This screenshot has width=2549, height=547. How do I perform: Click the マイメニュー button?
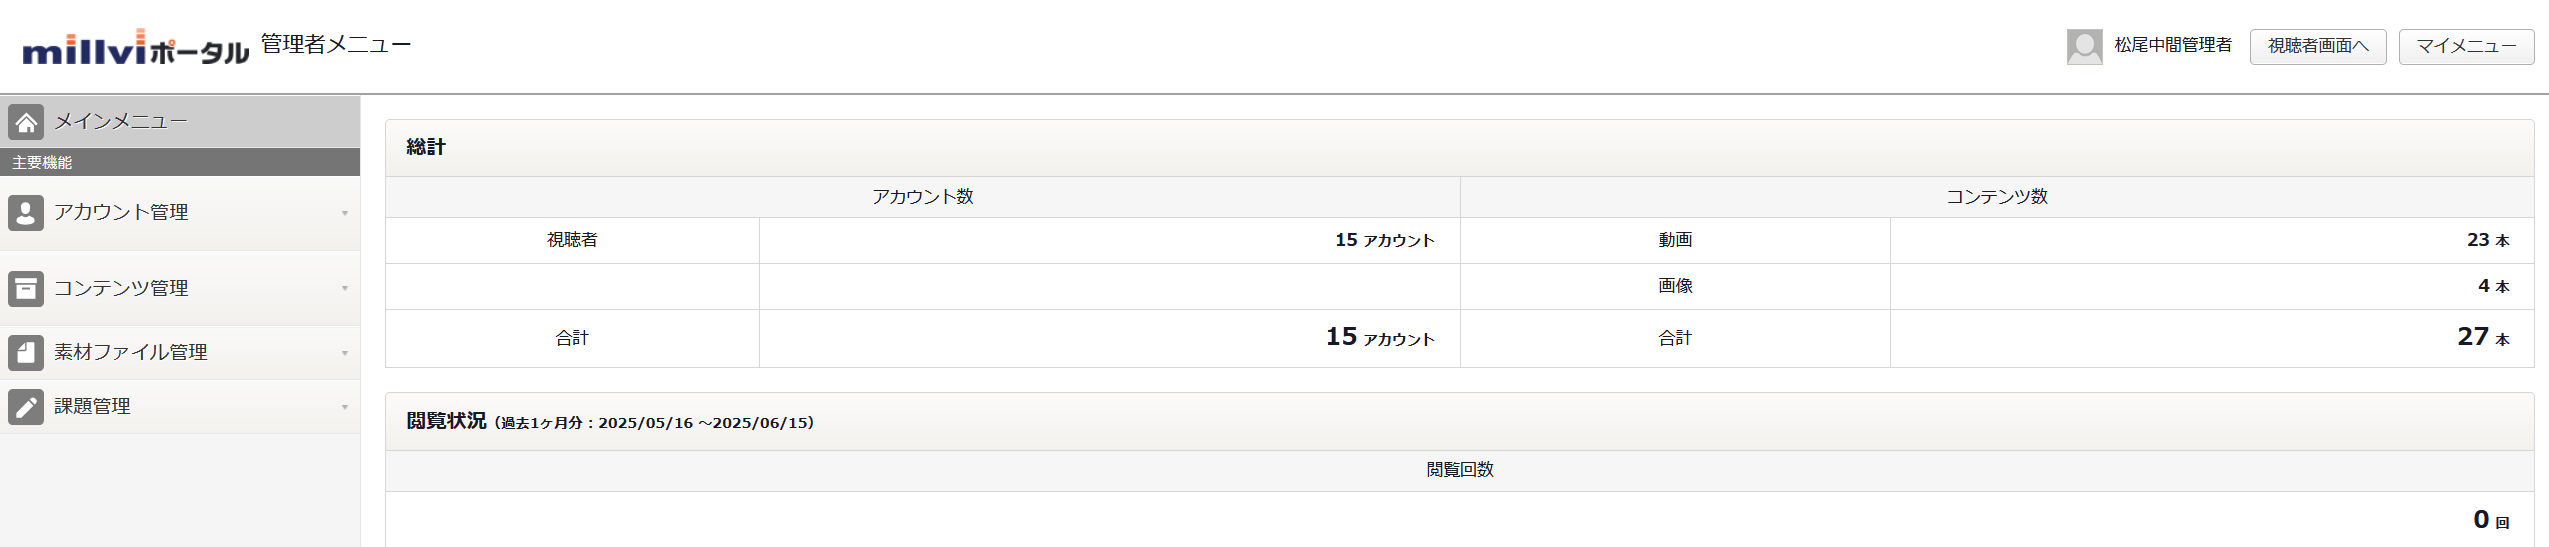pos(2466,47)
